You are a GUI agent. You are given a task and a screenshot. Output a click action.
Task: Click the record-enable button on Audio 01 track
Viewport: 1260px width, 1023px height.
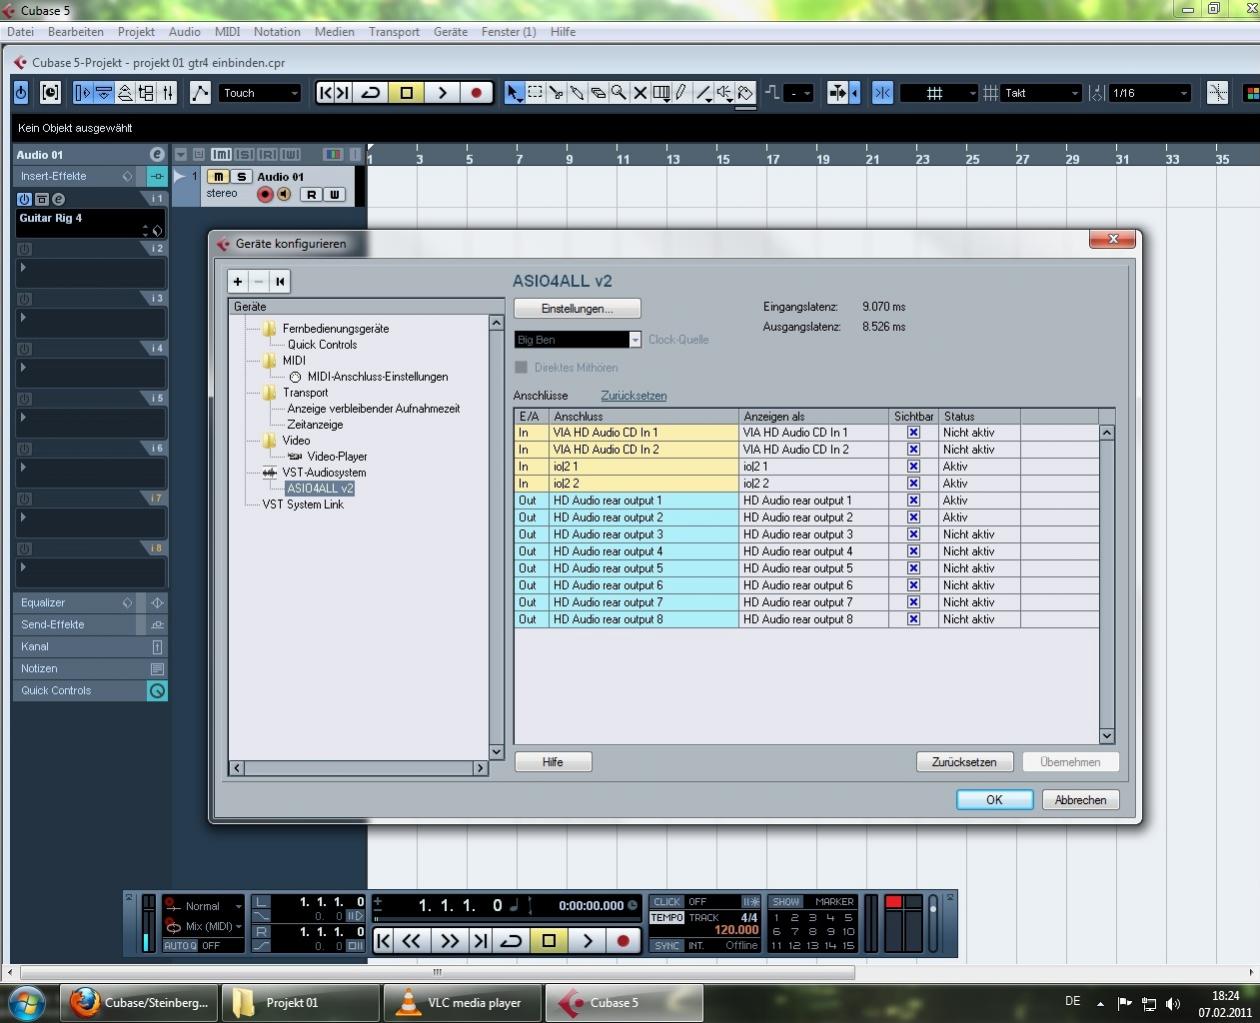(265, 194)
